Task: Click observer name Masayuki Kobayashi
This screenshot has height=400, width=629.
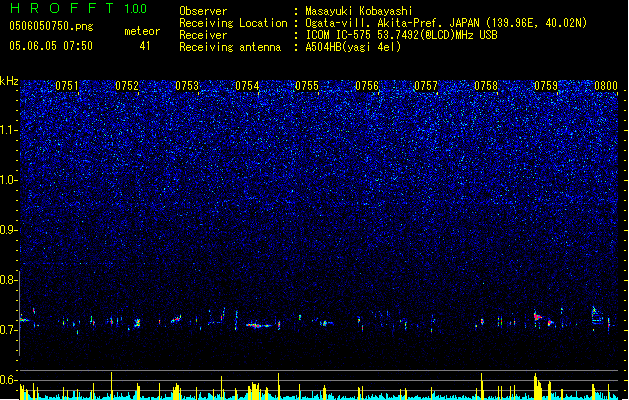Action: 359,11
